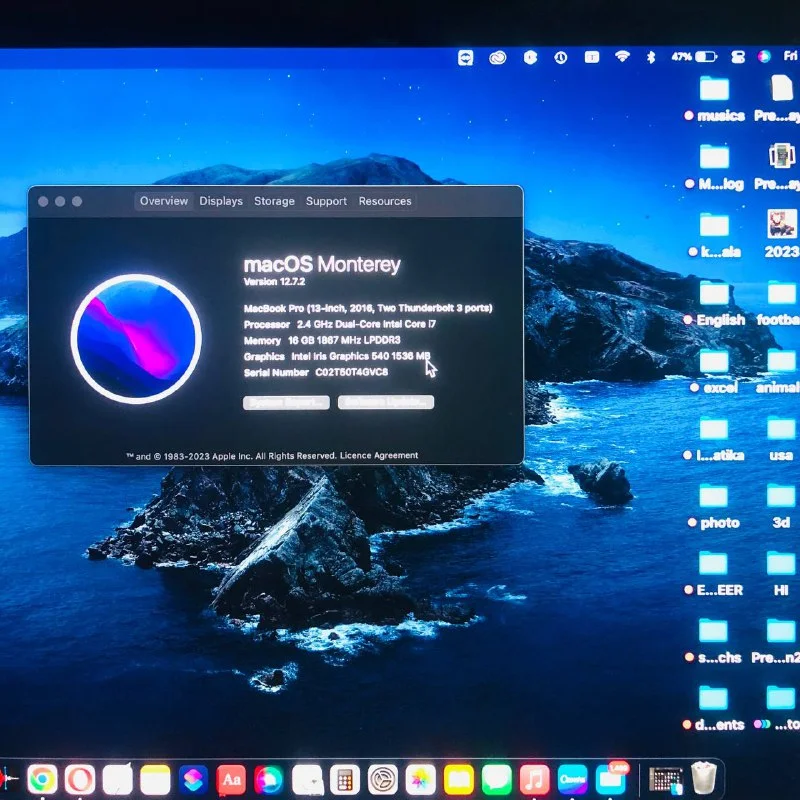Click the Software Update button

(386, 403)
